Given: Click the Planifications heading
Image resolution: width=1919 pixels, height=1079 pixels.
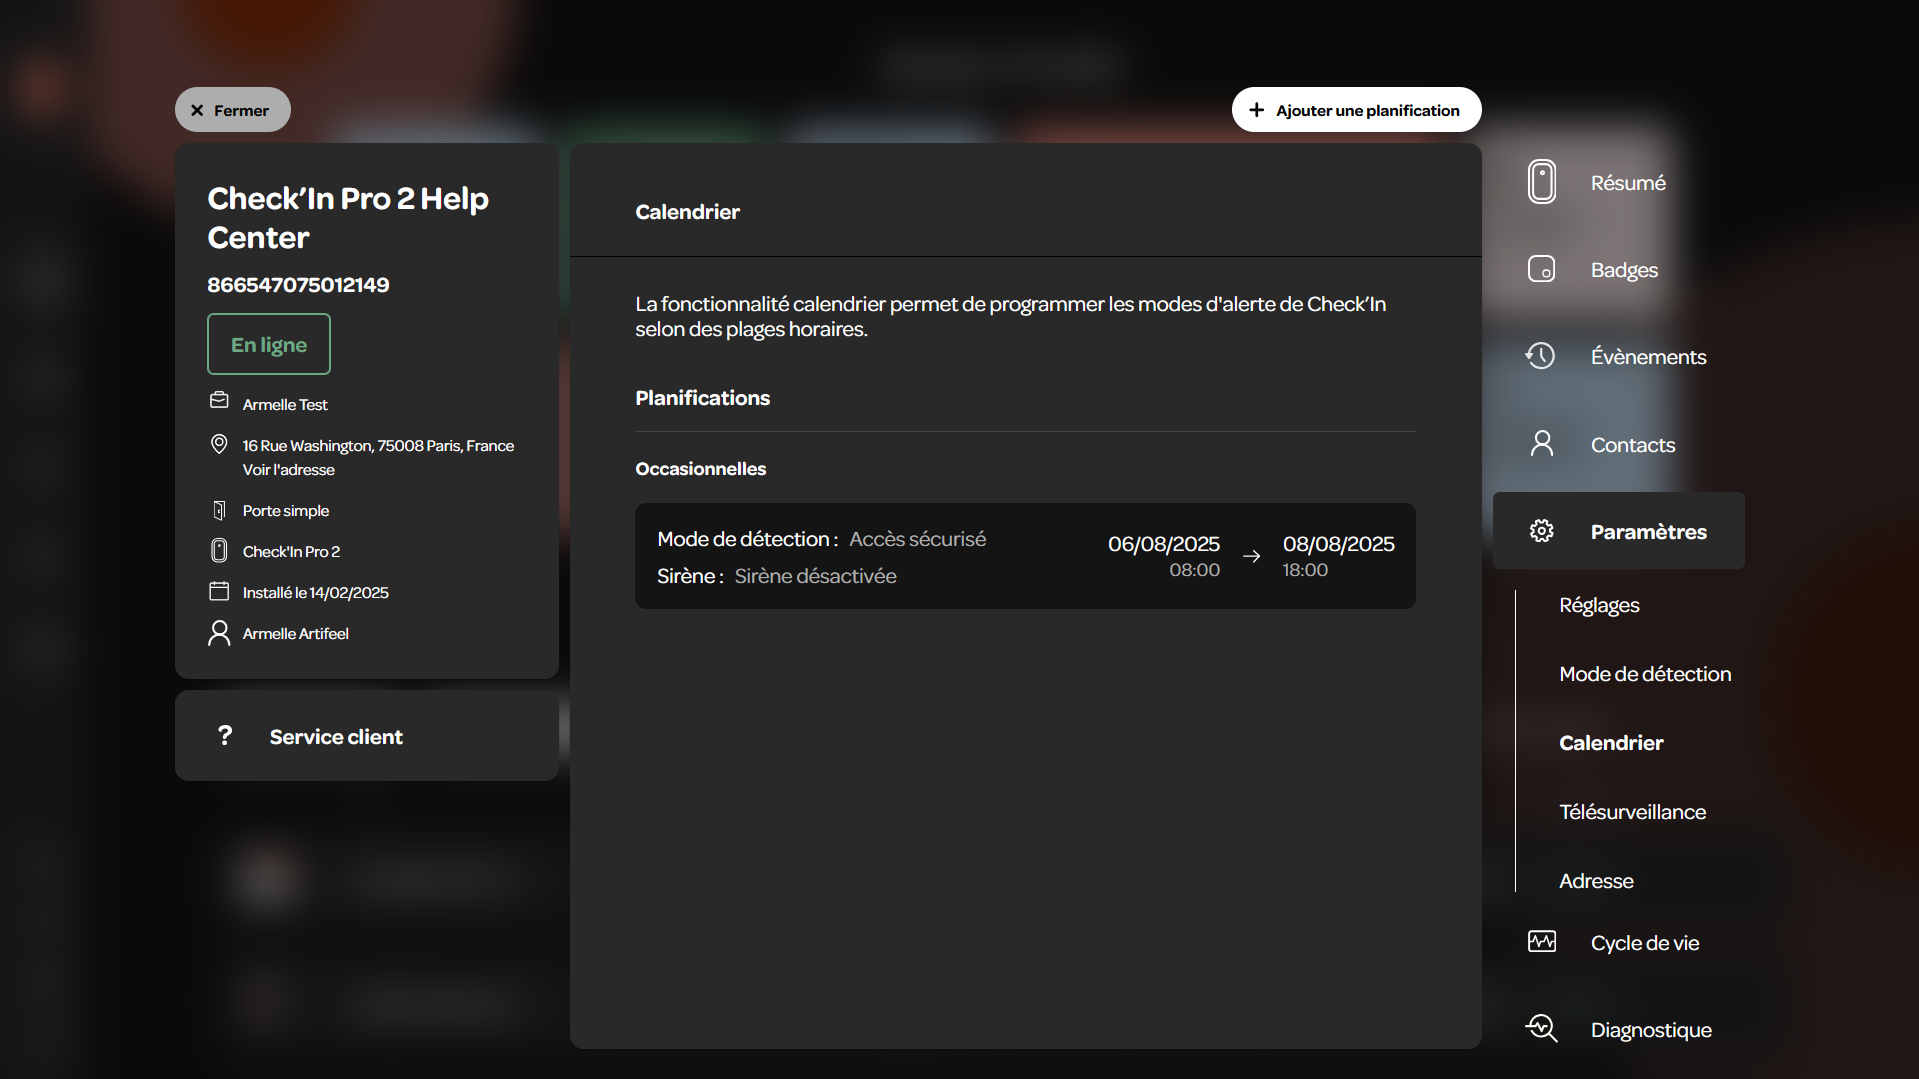Looking at the screenshot, I should click(x=702, y=398).
